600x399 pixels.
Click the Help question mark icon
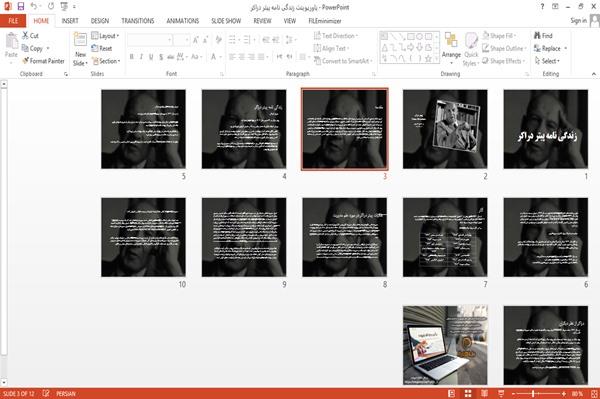(542, 7)
